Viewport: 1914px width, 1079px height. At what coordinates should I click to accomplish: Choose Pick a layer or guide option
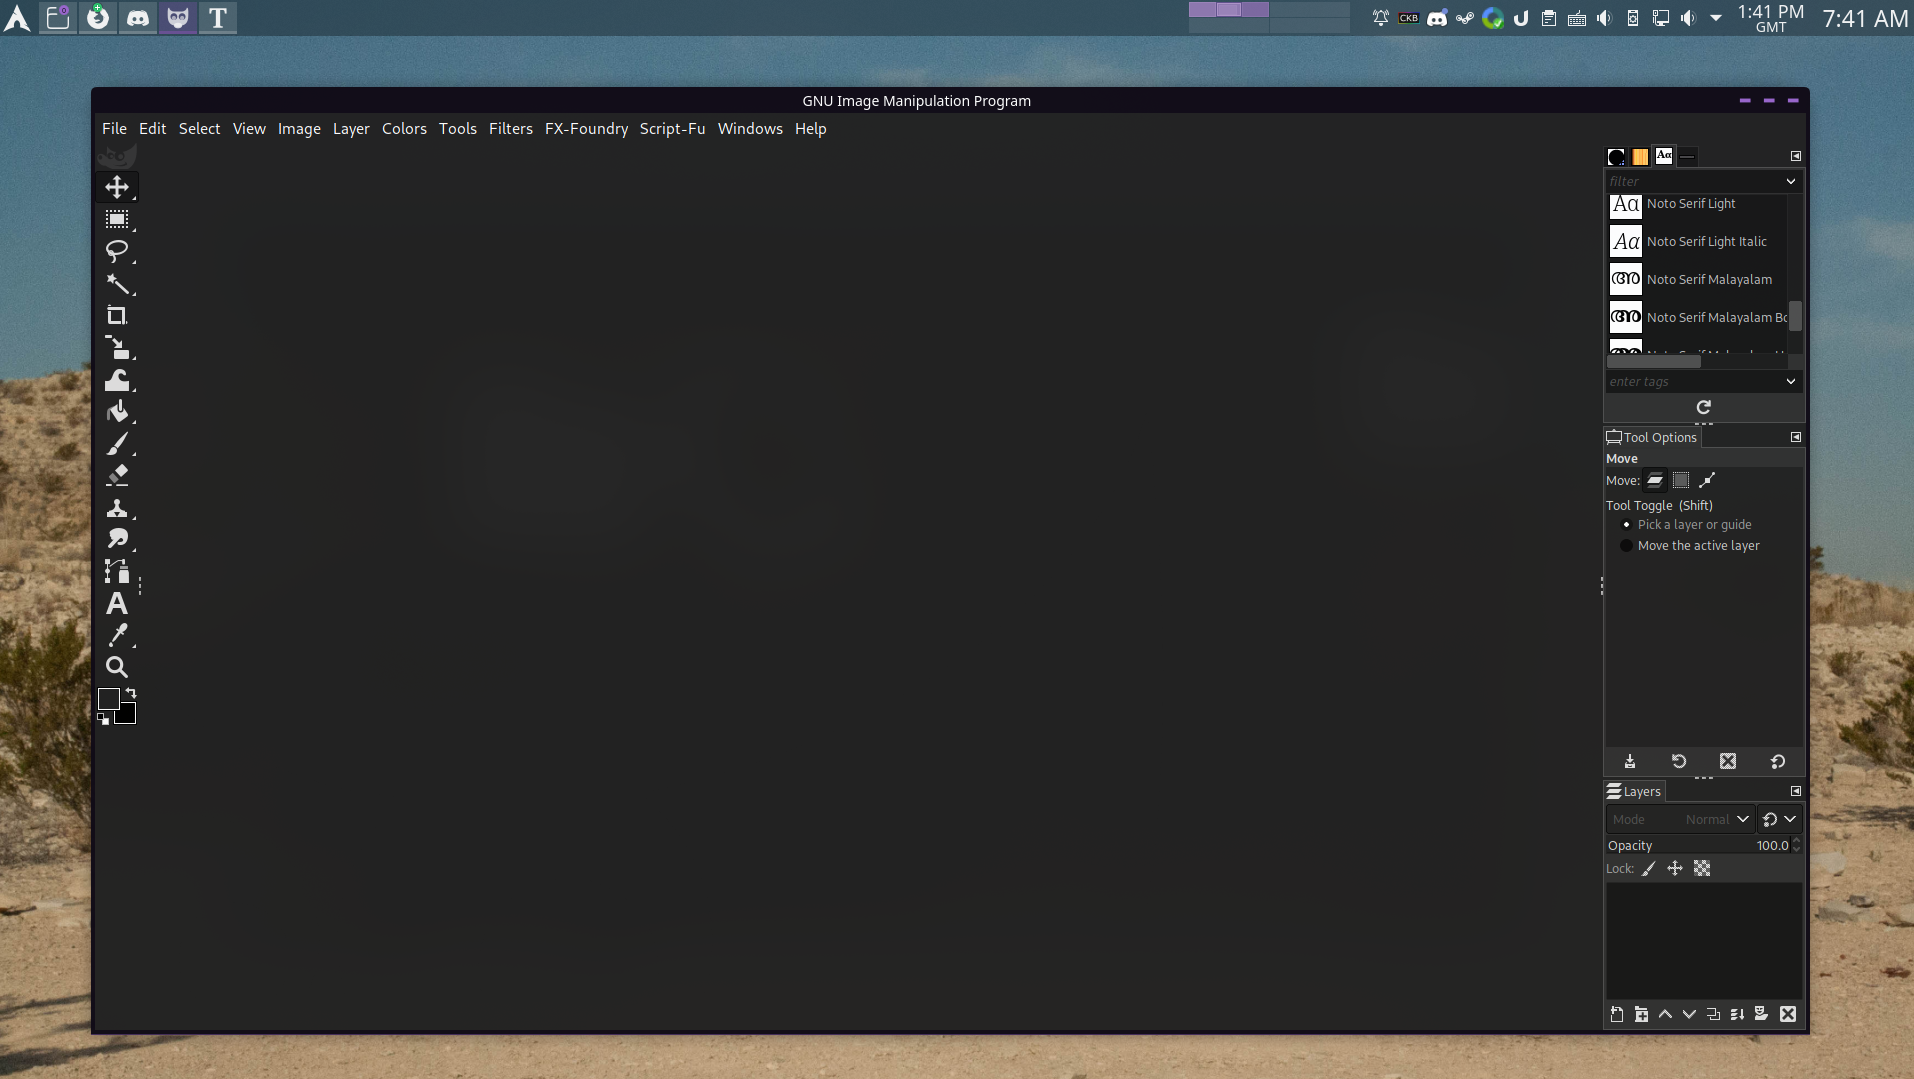click(x=1686, y=525)
